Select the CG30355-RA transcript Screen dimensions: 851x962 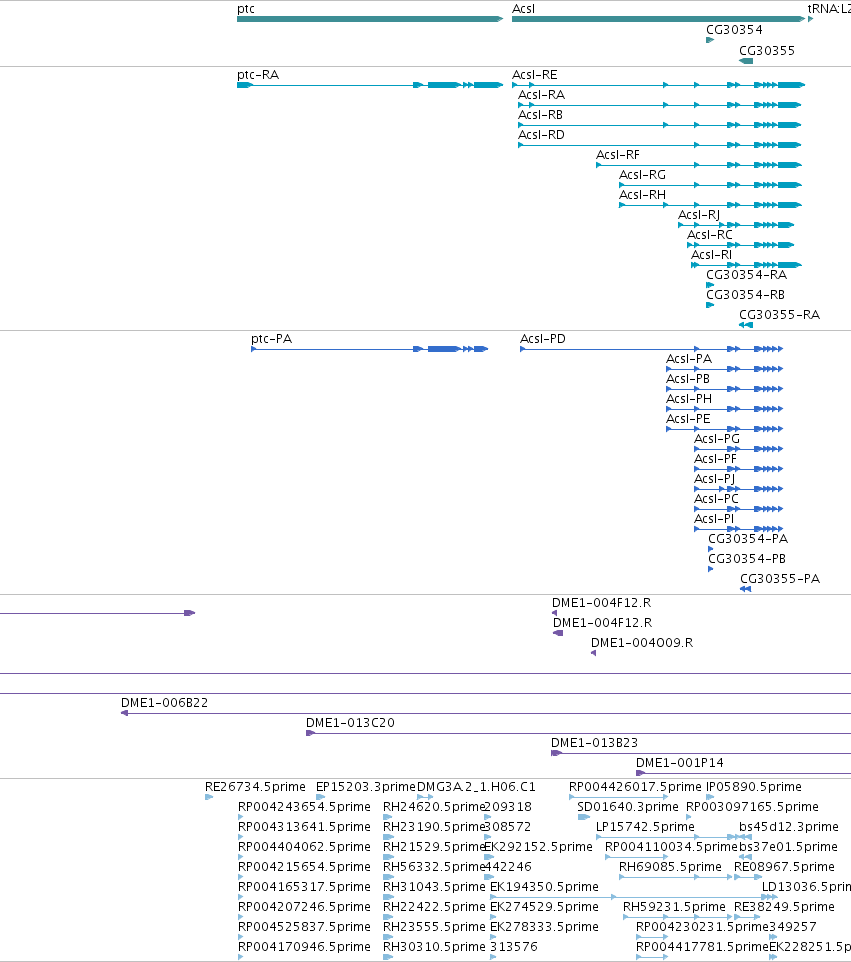point(746,325)
